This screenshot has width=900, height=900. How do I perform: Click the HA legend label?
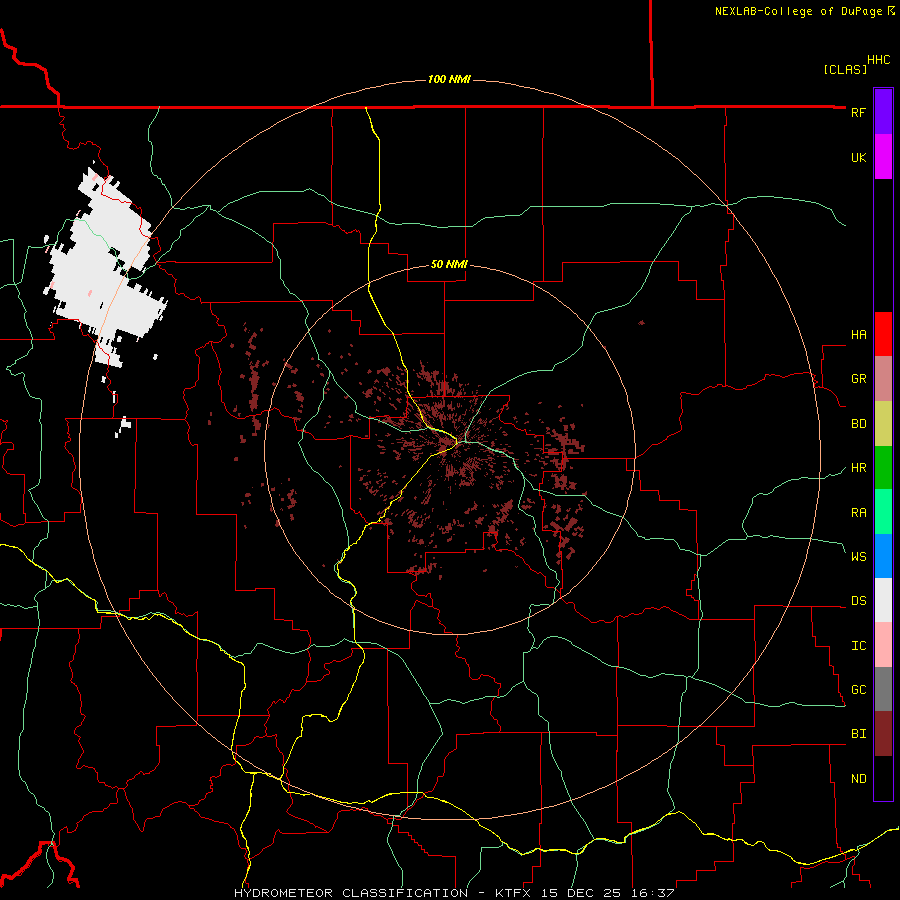point(858,335)
